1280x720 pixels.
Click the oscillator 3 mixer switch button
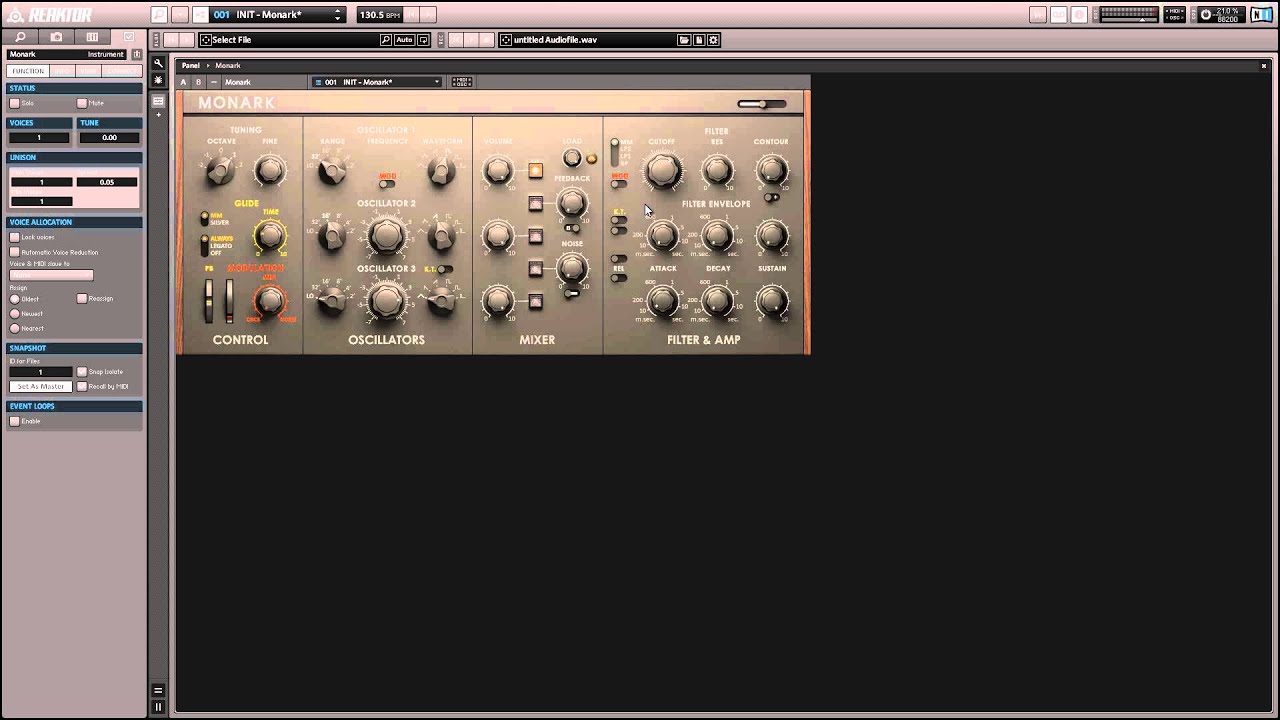[x=536, y=301]
